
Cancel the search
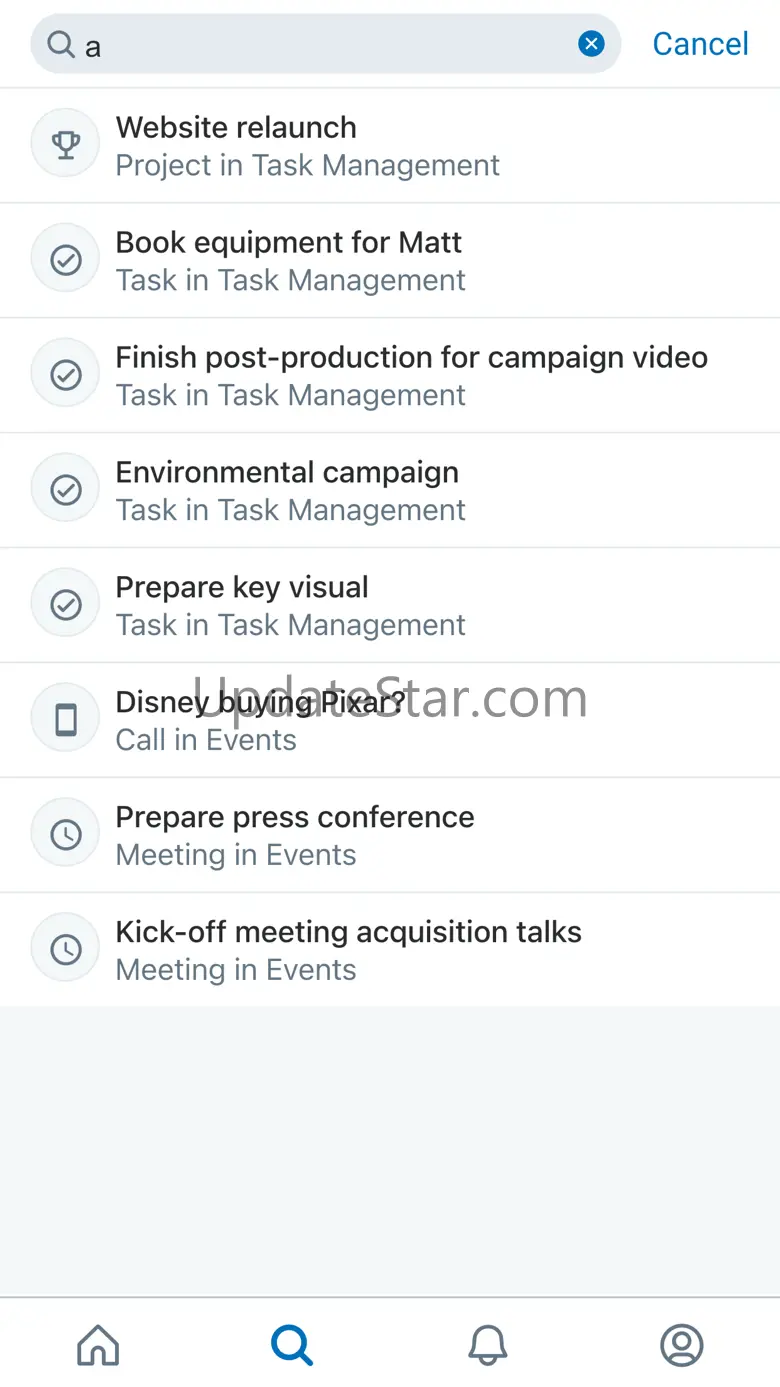click(700, 44)
